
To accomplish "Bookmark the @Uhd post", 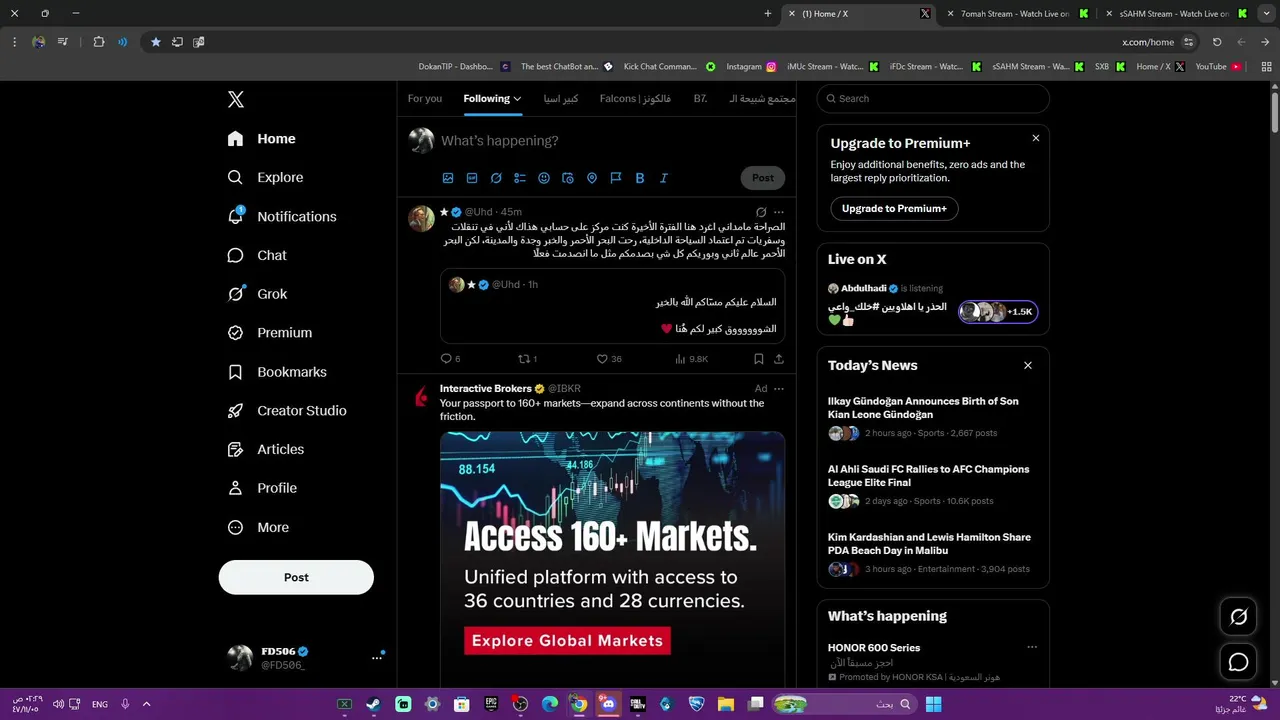I will [758, 359].
